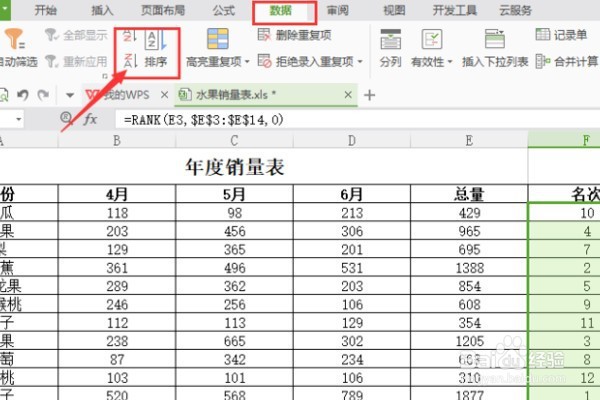This screenshot has height=400, width=600.
Task: Click the 插入下拉列表 insert dropdown icon
Action: point(495,39)
